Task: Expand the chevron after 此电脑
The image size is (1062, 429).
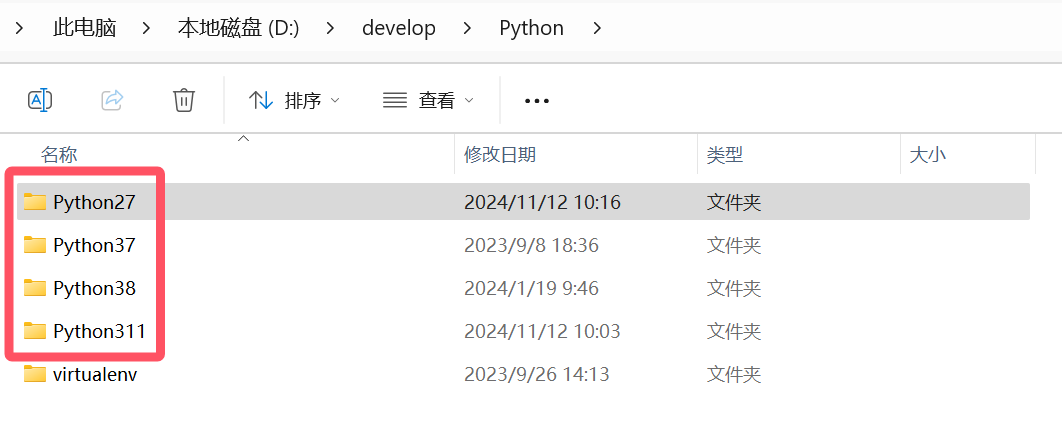Action: click(146, 28)
